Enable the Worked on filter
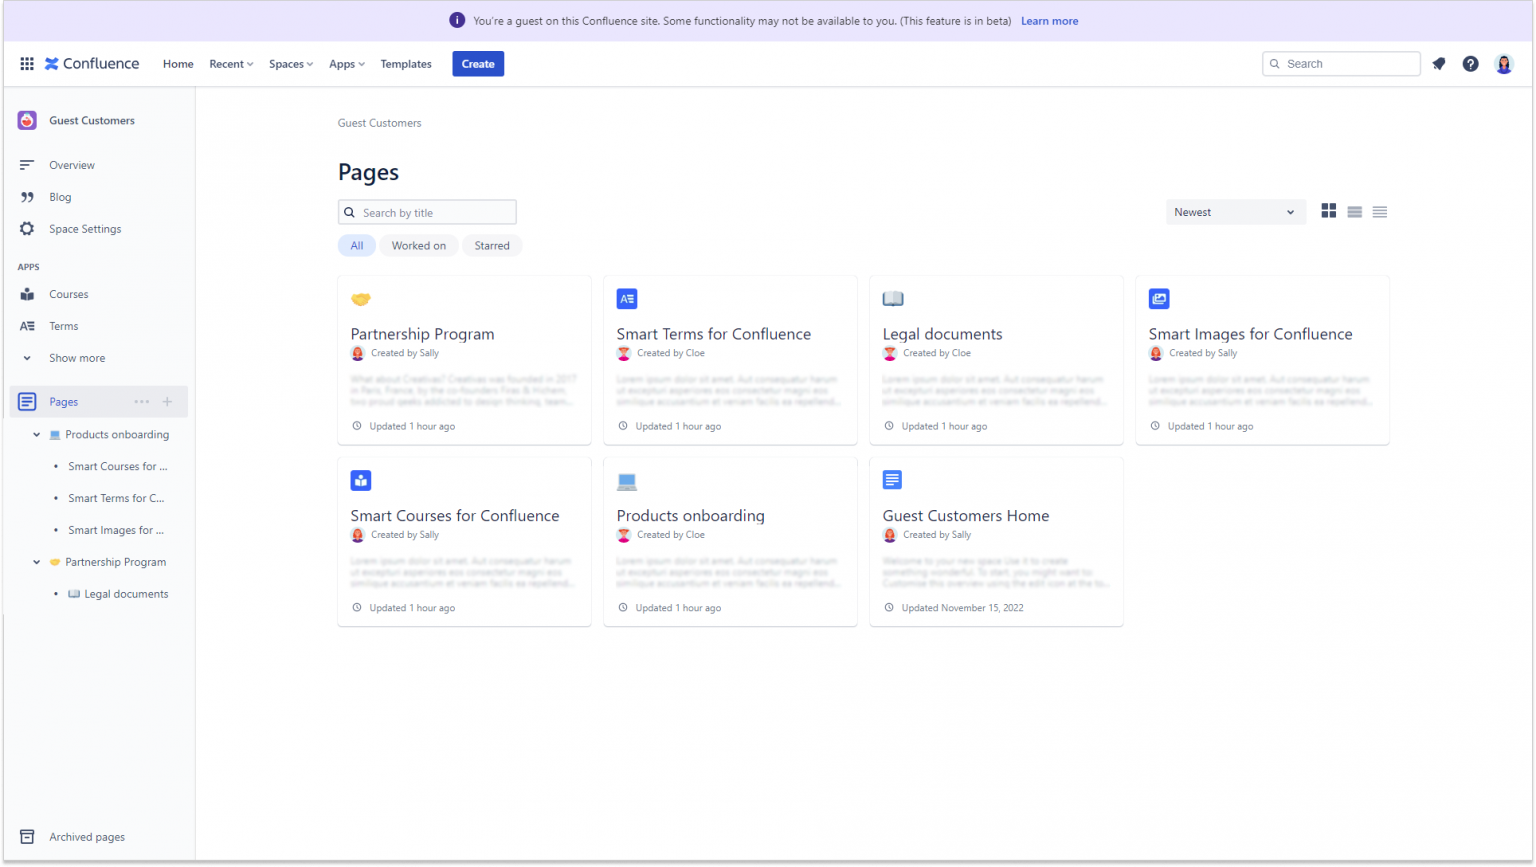Image resolution: width=1536 pixels, height=867 pixels. click(x=418, y=245)
